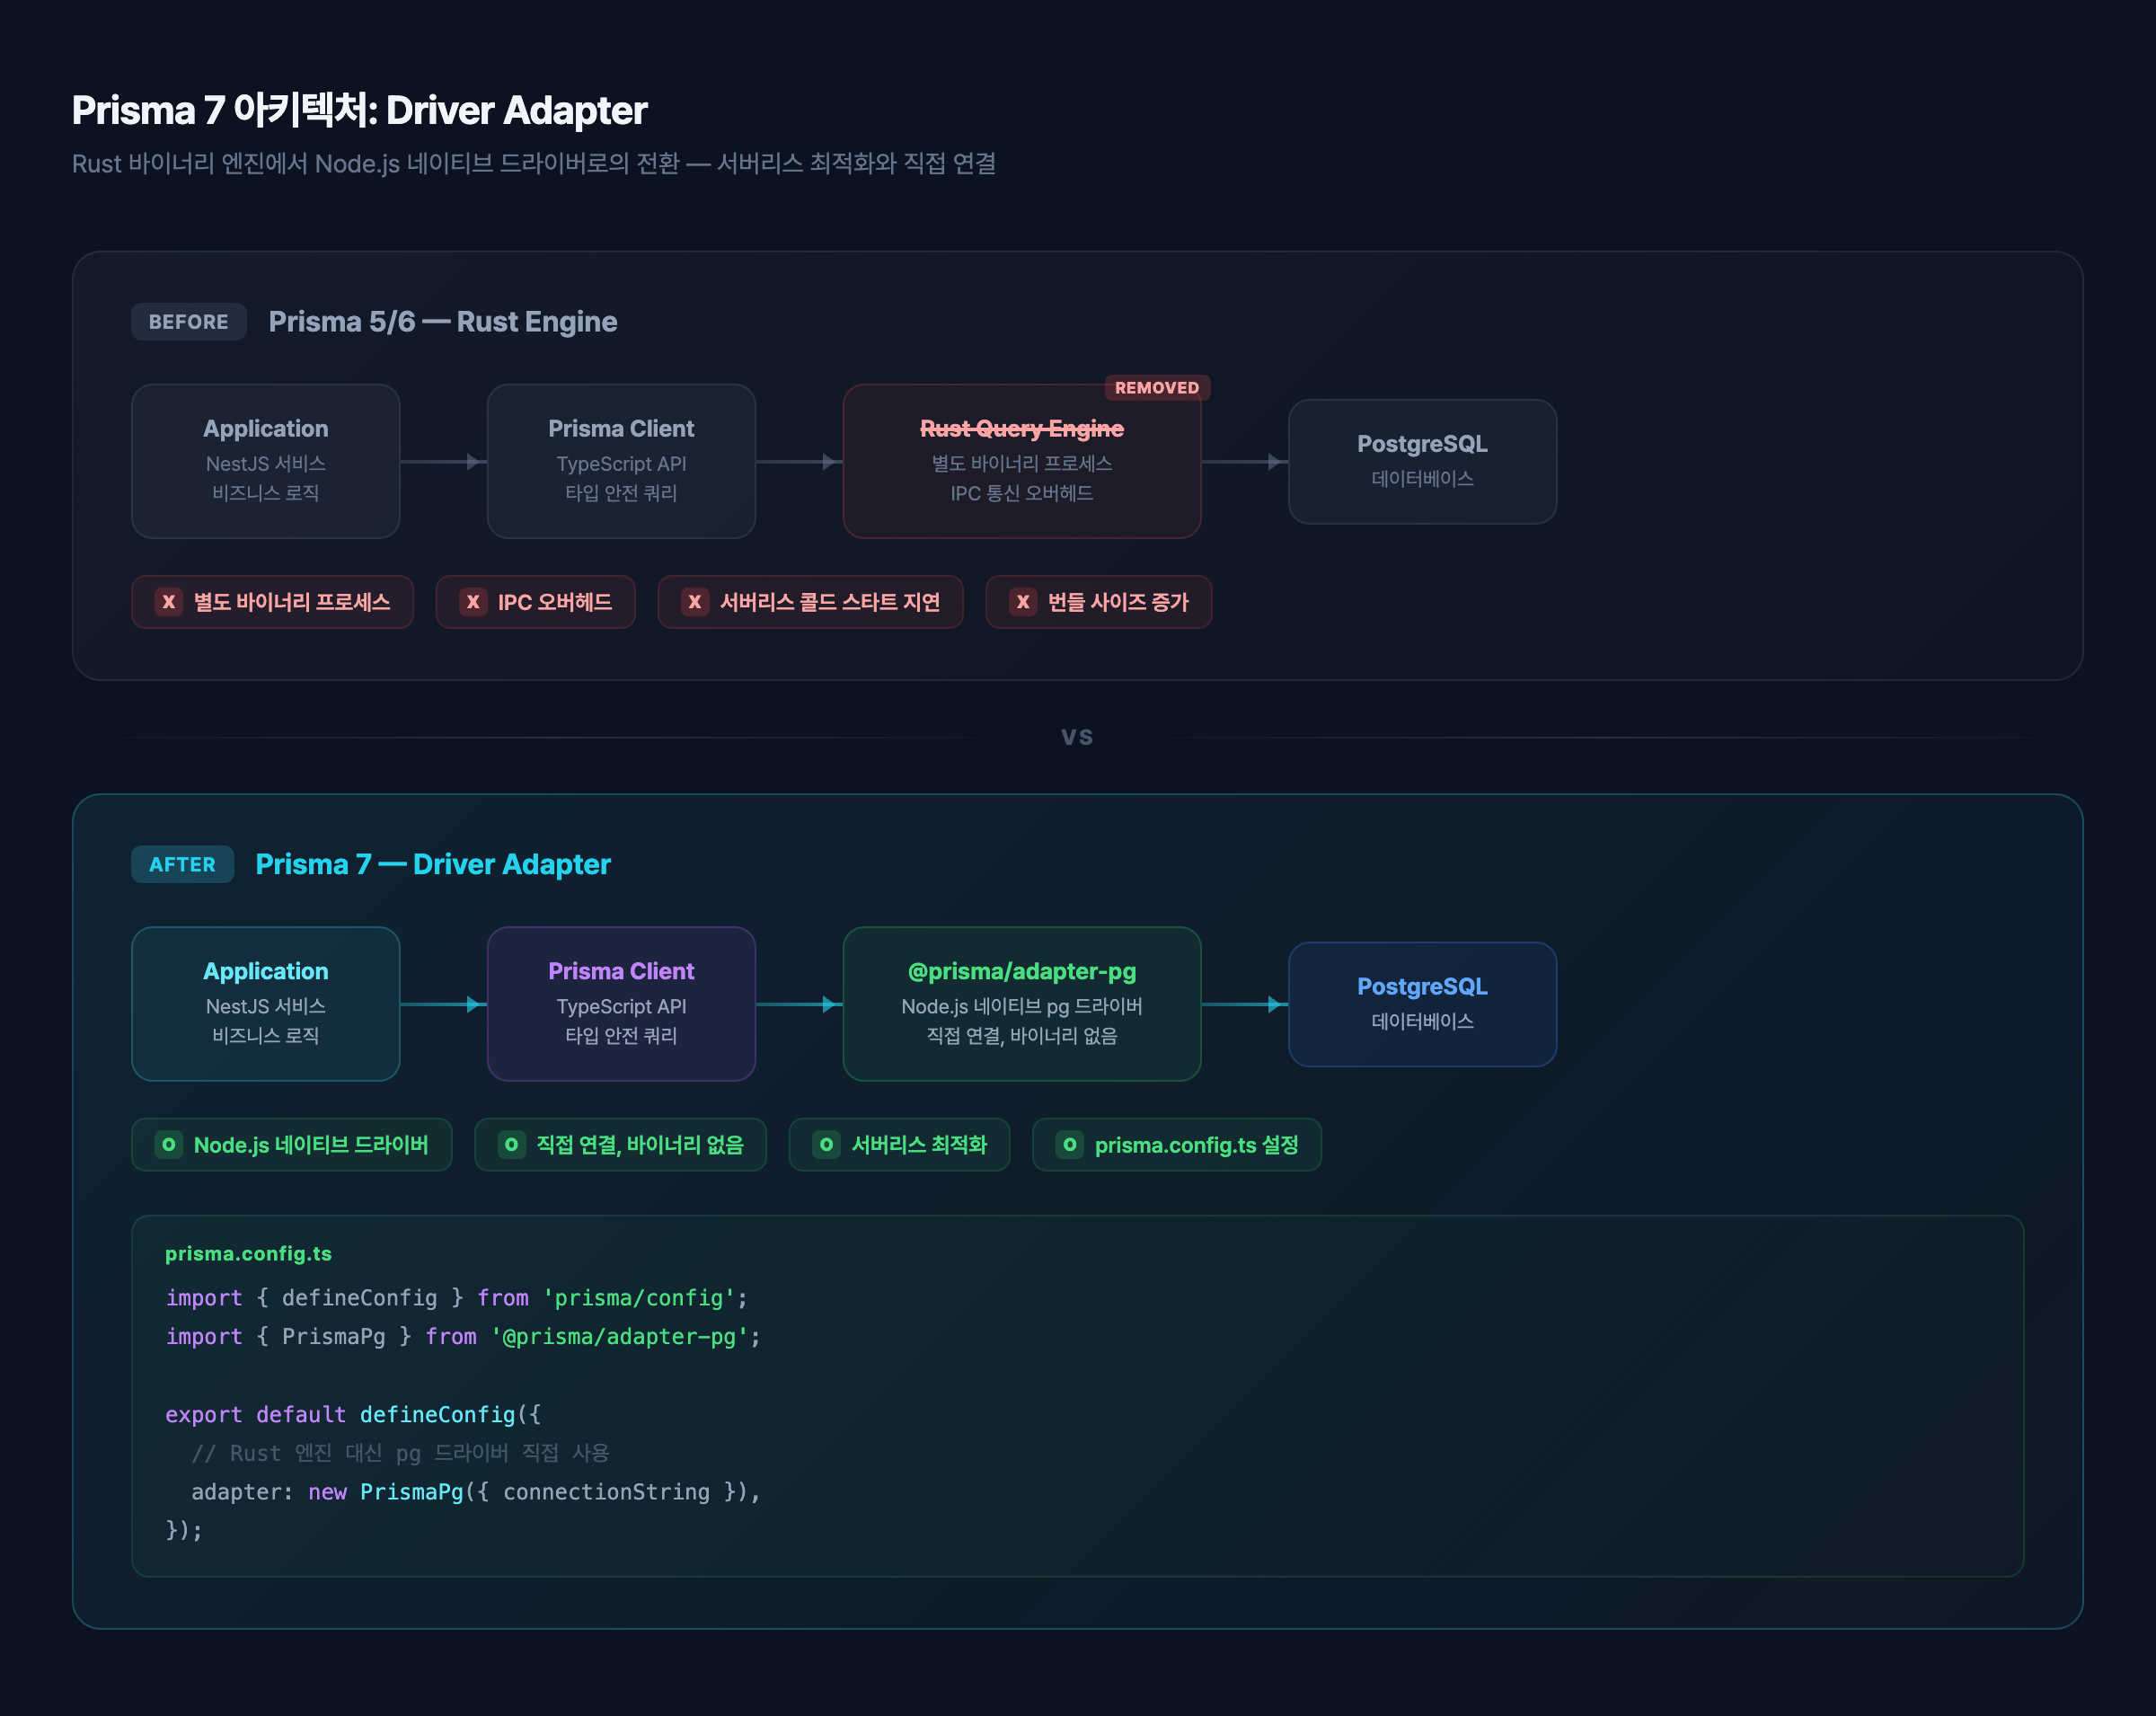Viewport: 2156px width, 1716px height.
Task: Click green O icon beside 직접 연결, 바이너리 없음
Action: [x=511, y=1145]
